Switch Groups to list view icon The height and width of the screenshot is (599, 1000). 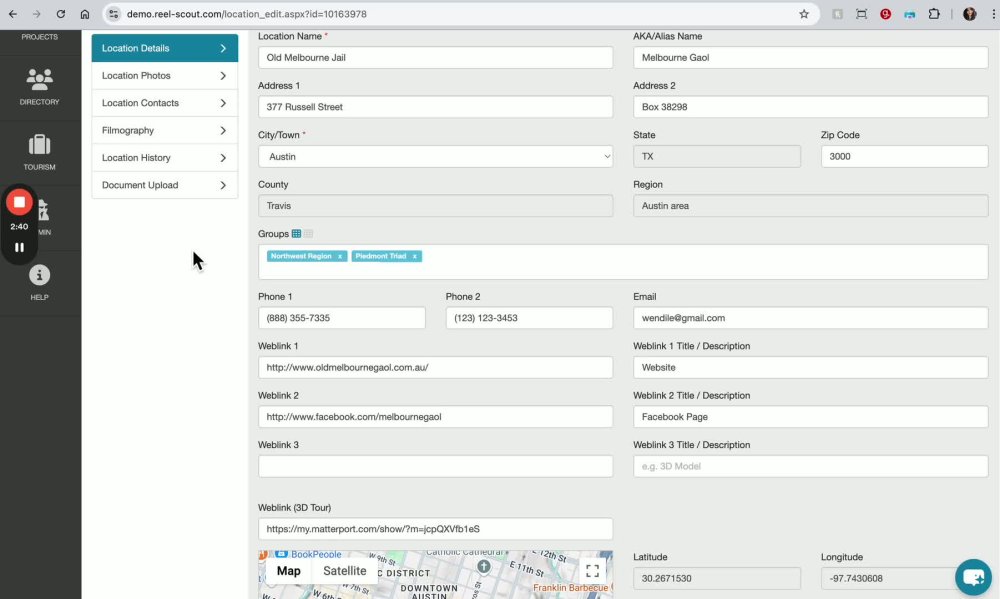(309, 233)
